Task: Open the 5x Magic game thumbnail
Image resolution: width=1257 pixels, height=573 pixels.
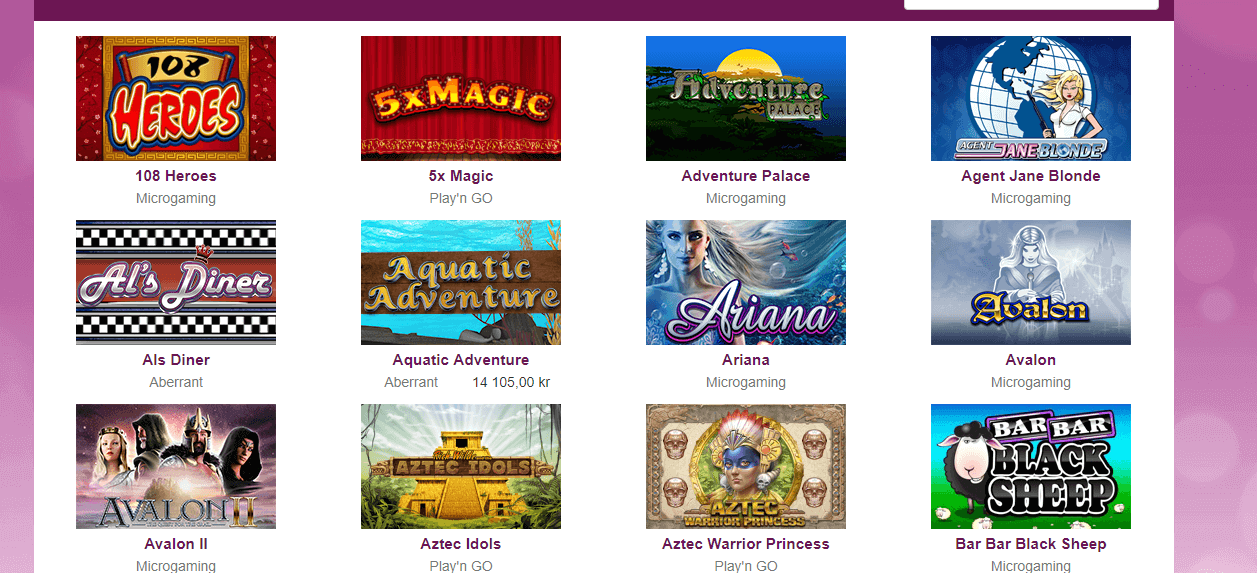Action: click(461, 98)
